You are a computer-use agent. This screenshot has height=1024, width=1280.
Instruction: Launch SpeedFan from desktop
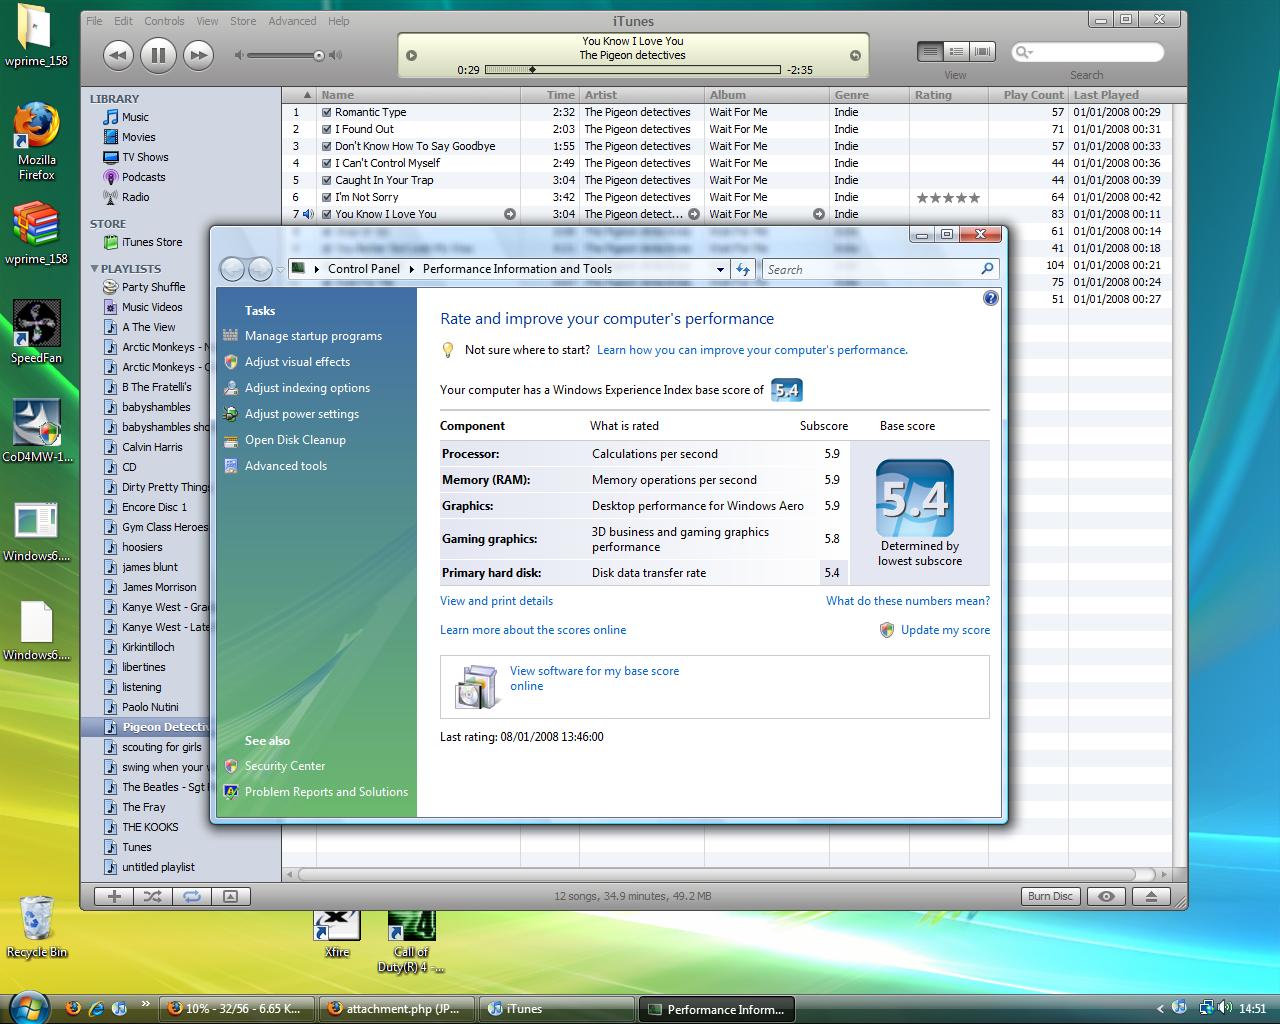point(37,331)
